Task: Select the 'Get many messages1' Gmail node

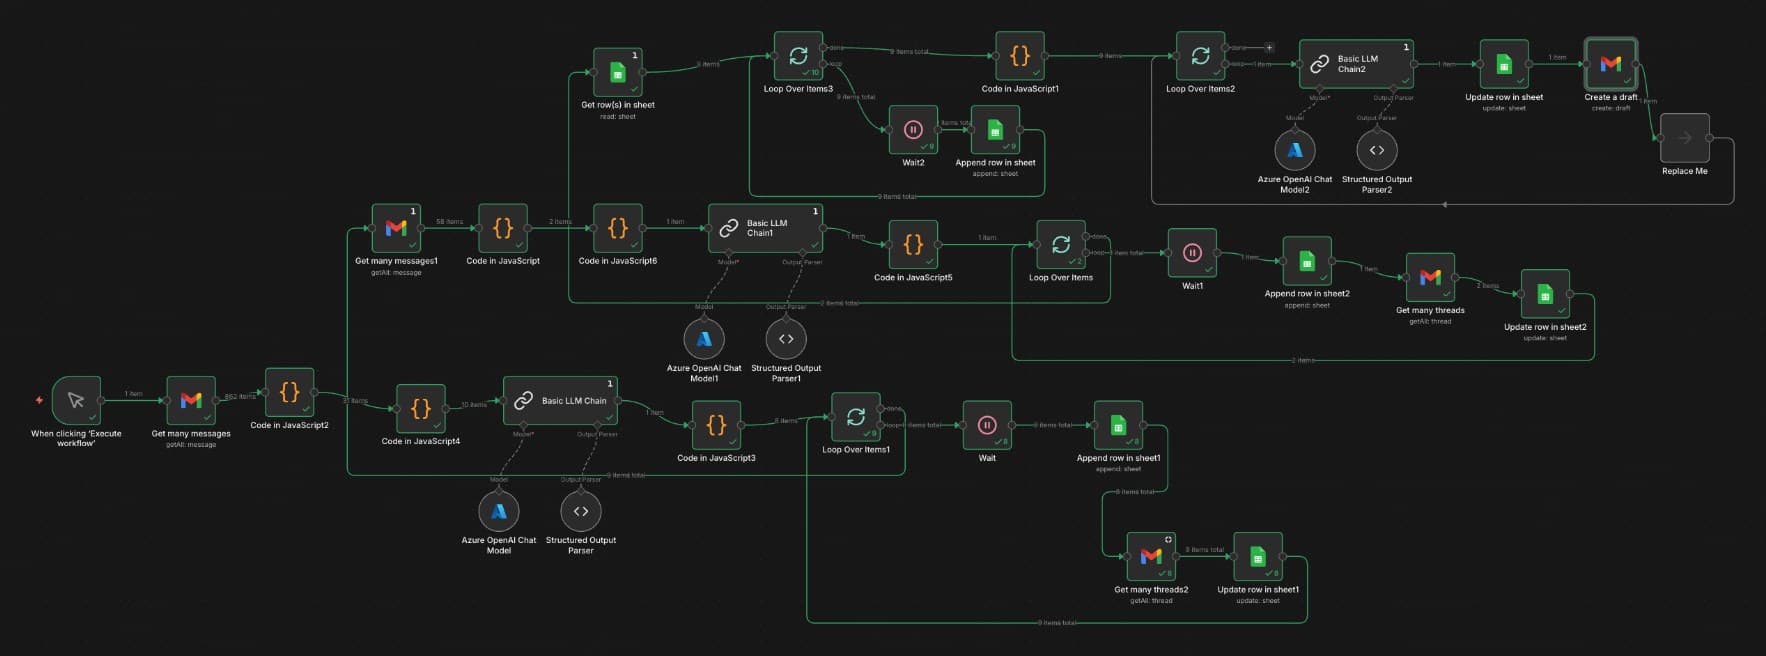Action: tap(396, 228)
